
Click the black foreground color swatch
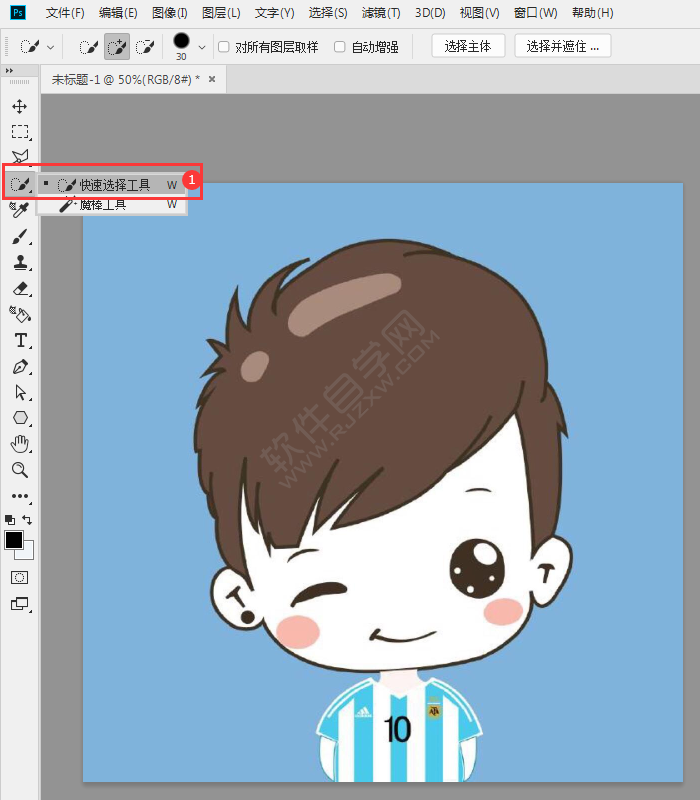(x=14, y=540)
